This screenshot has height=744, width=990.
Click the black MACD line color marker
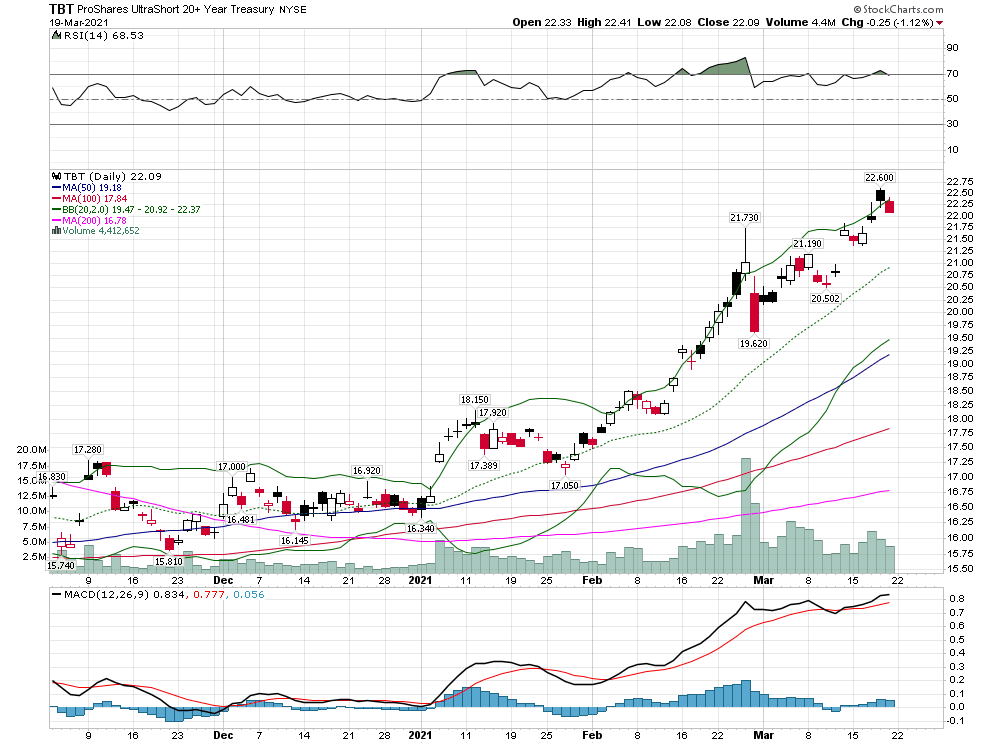(x=57, y=595)
